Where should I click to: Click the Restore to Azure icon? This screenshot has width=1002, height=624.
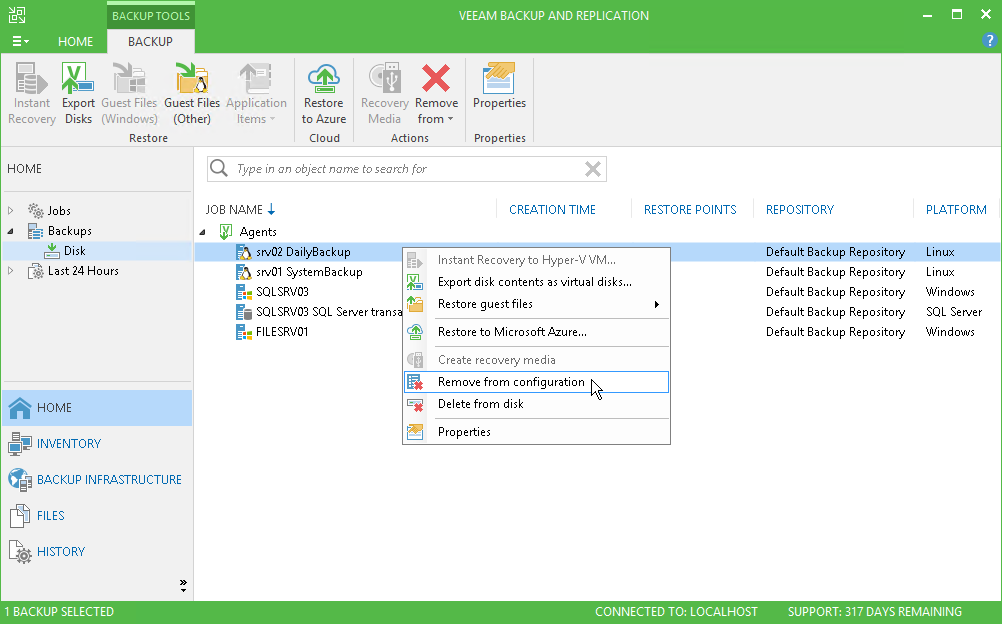click(324, 93)
